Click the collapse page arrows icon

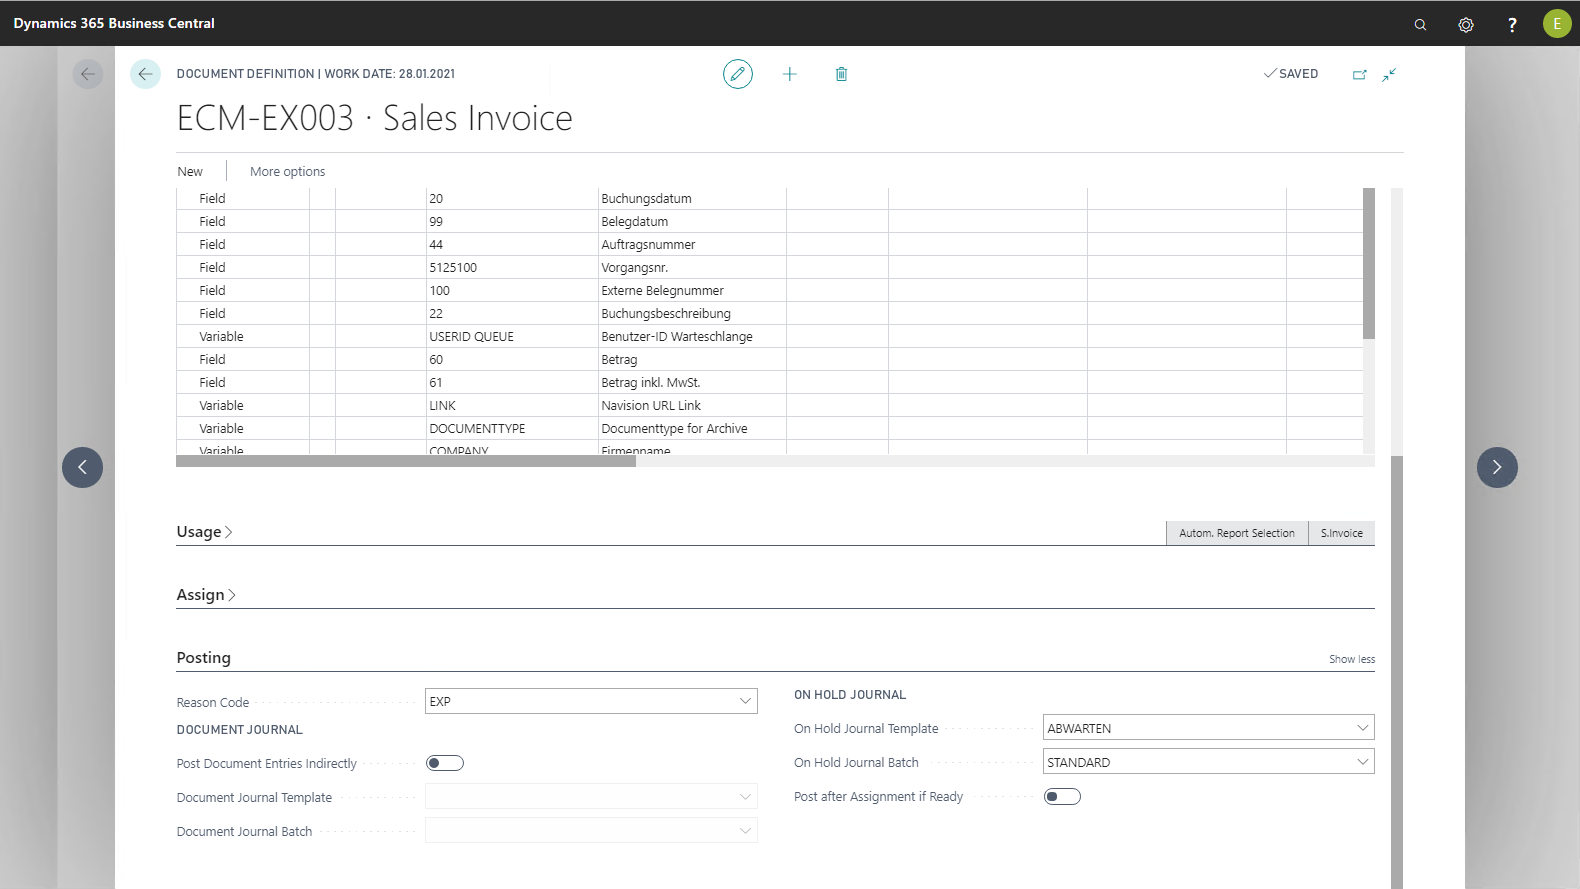[1389, 74]
